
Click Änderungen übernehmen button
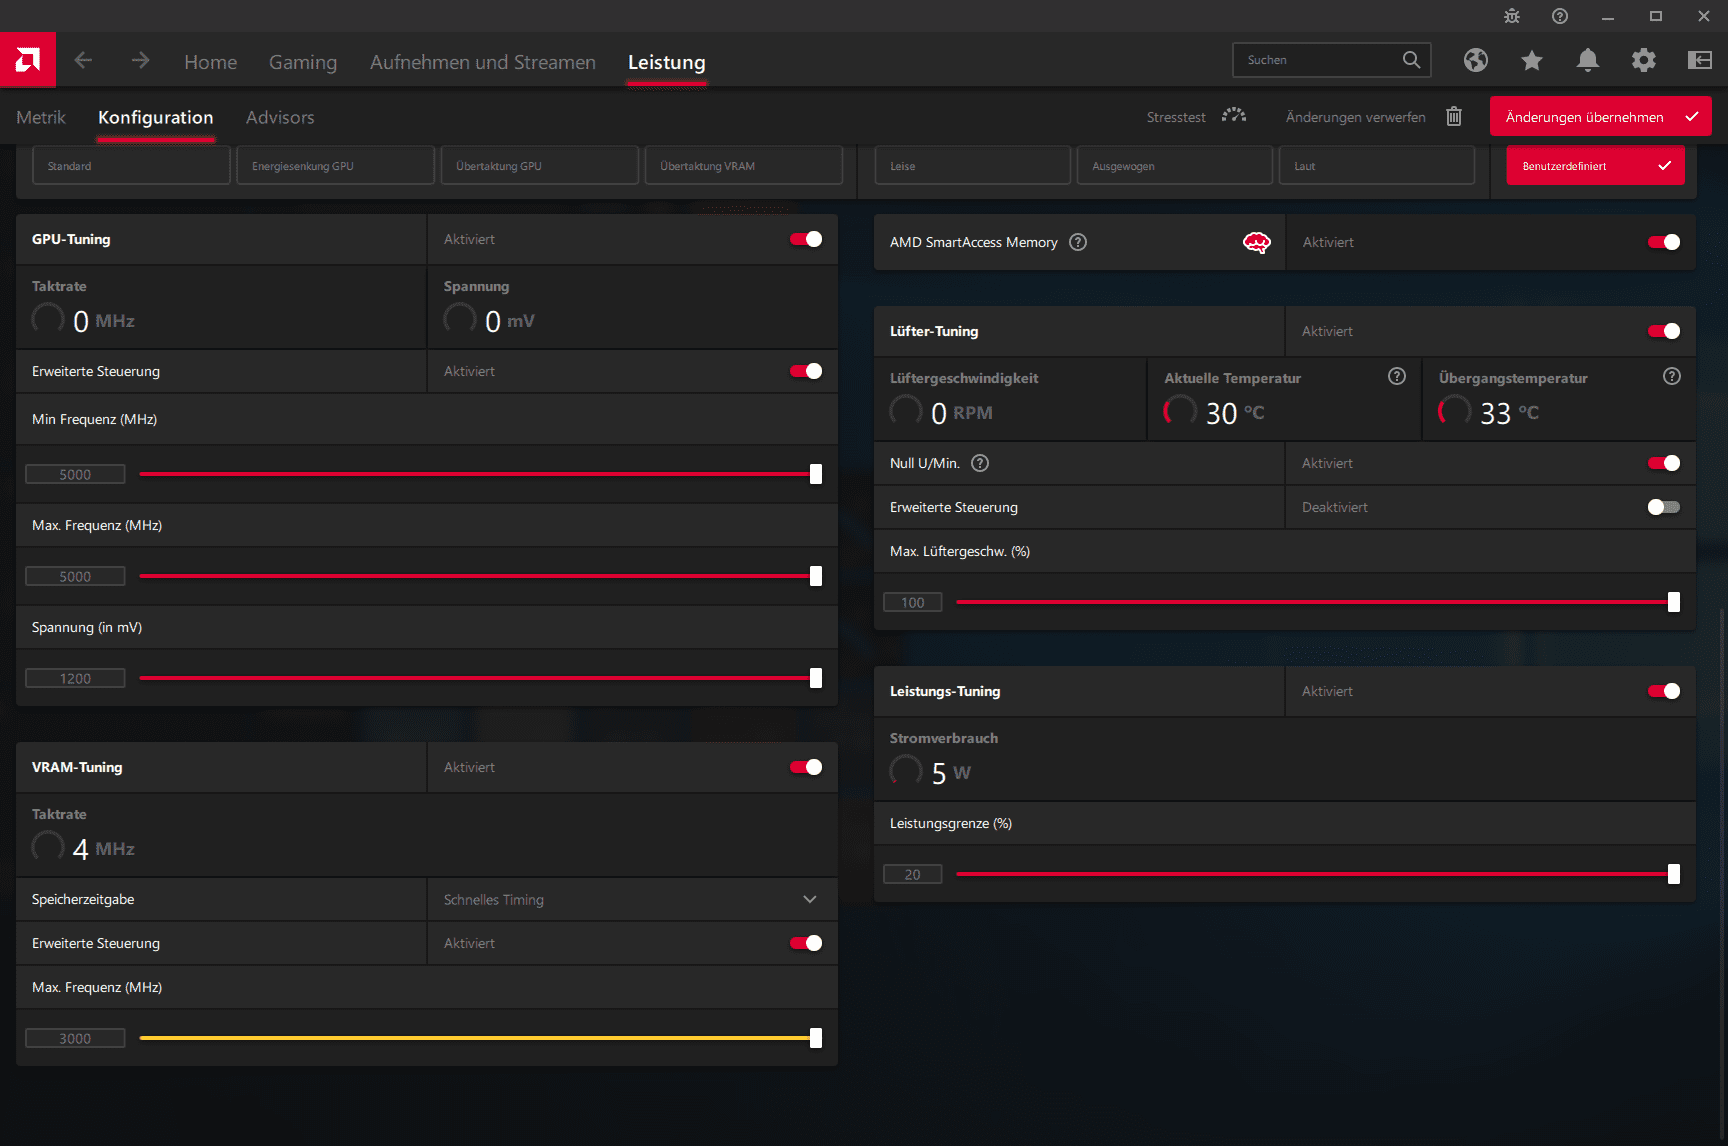[x=1599, y=117]
